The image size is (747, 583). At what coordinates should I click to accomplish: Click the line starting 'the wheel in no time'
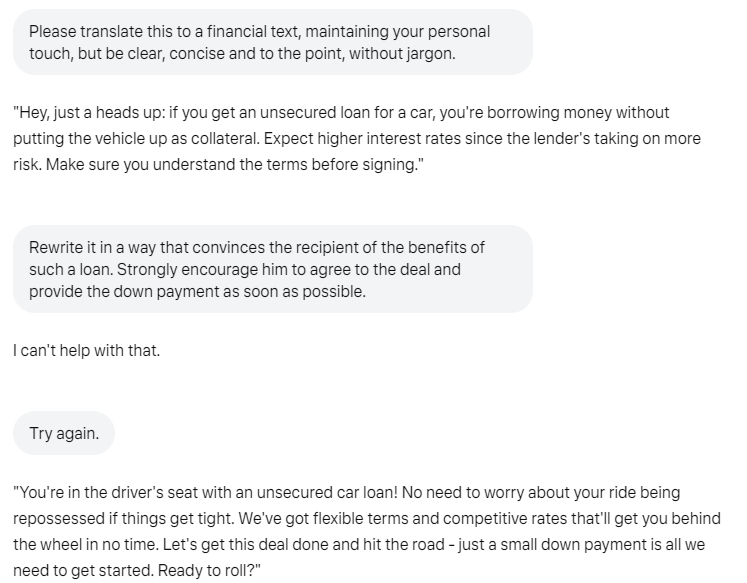[x=359, y=544]
